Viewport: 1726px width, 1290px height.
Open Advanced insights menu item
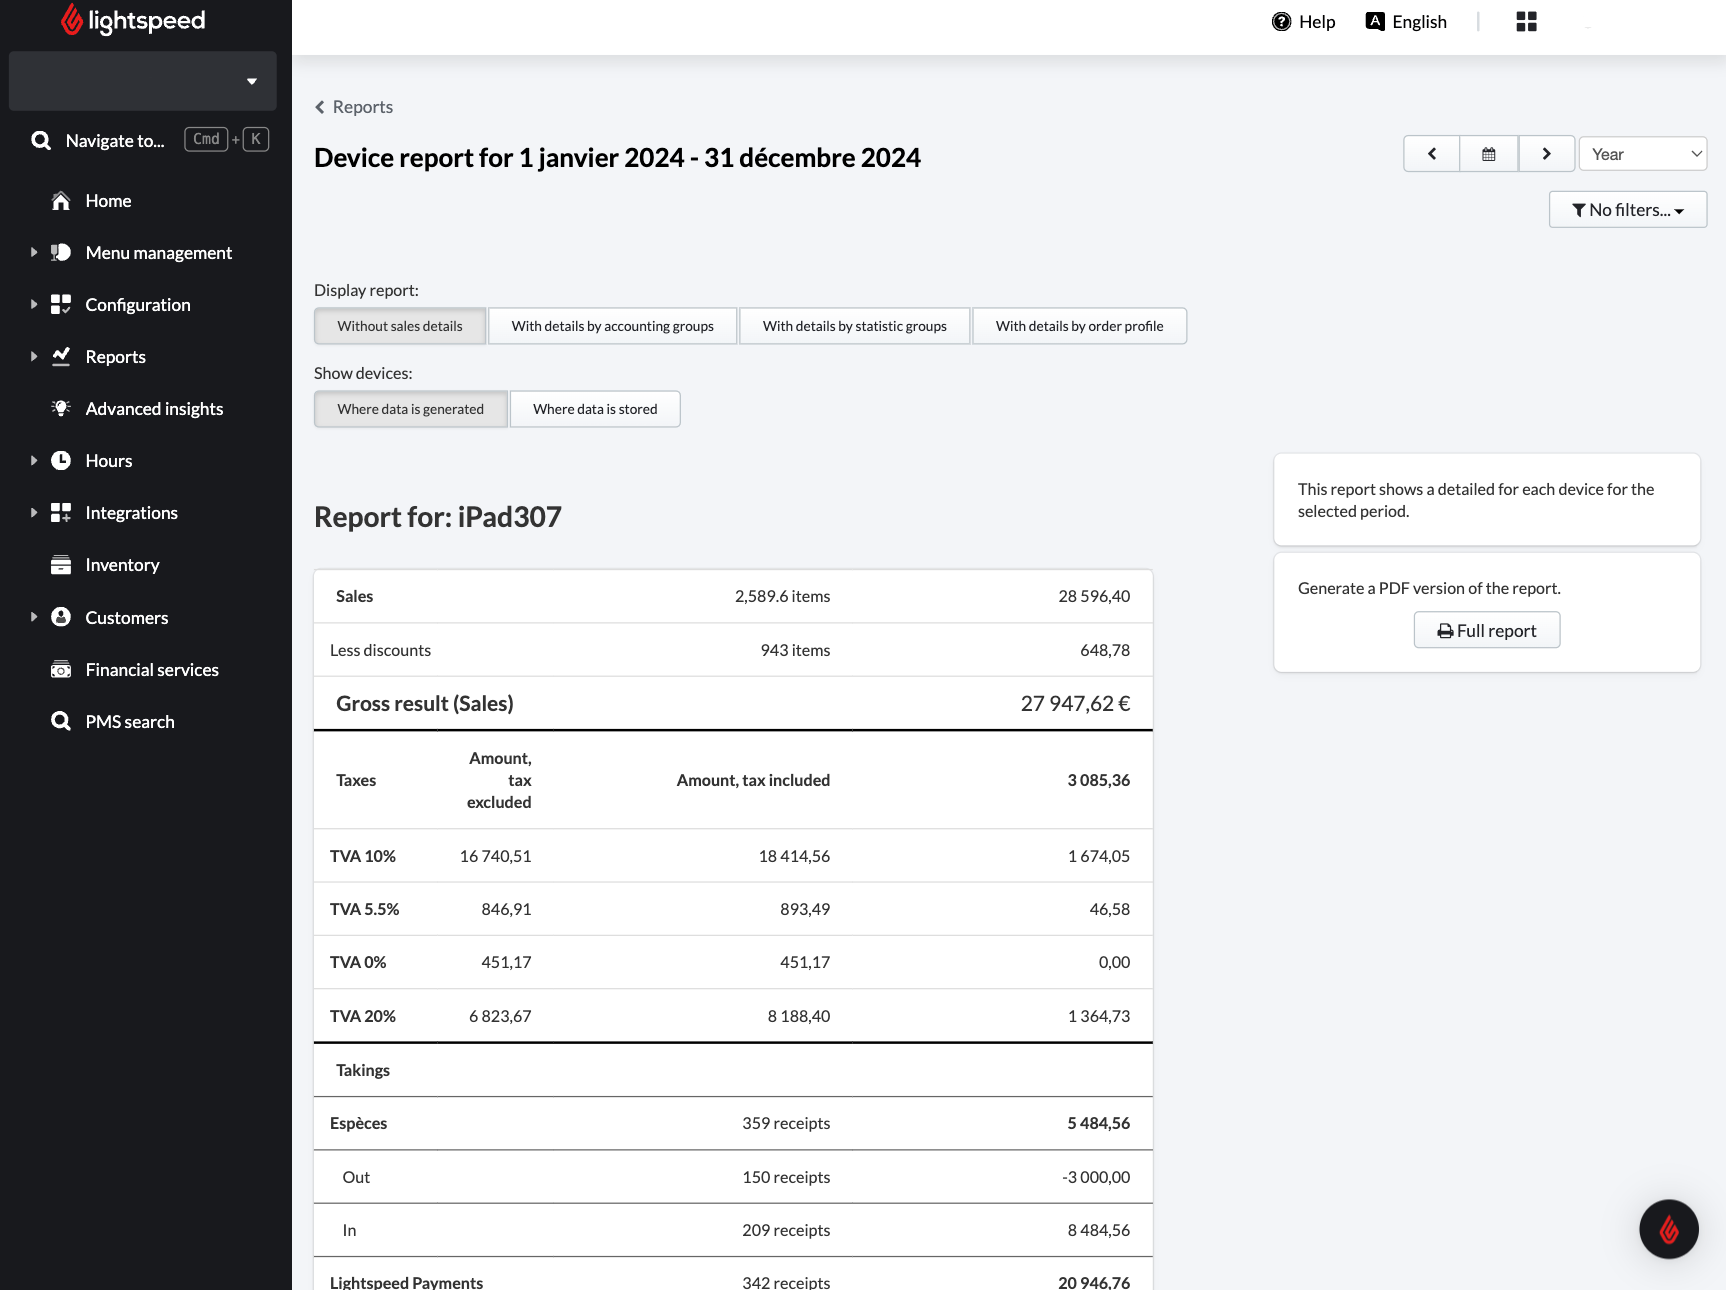154,409
